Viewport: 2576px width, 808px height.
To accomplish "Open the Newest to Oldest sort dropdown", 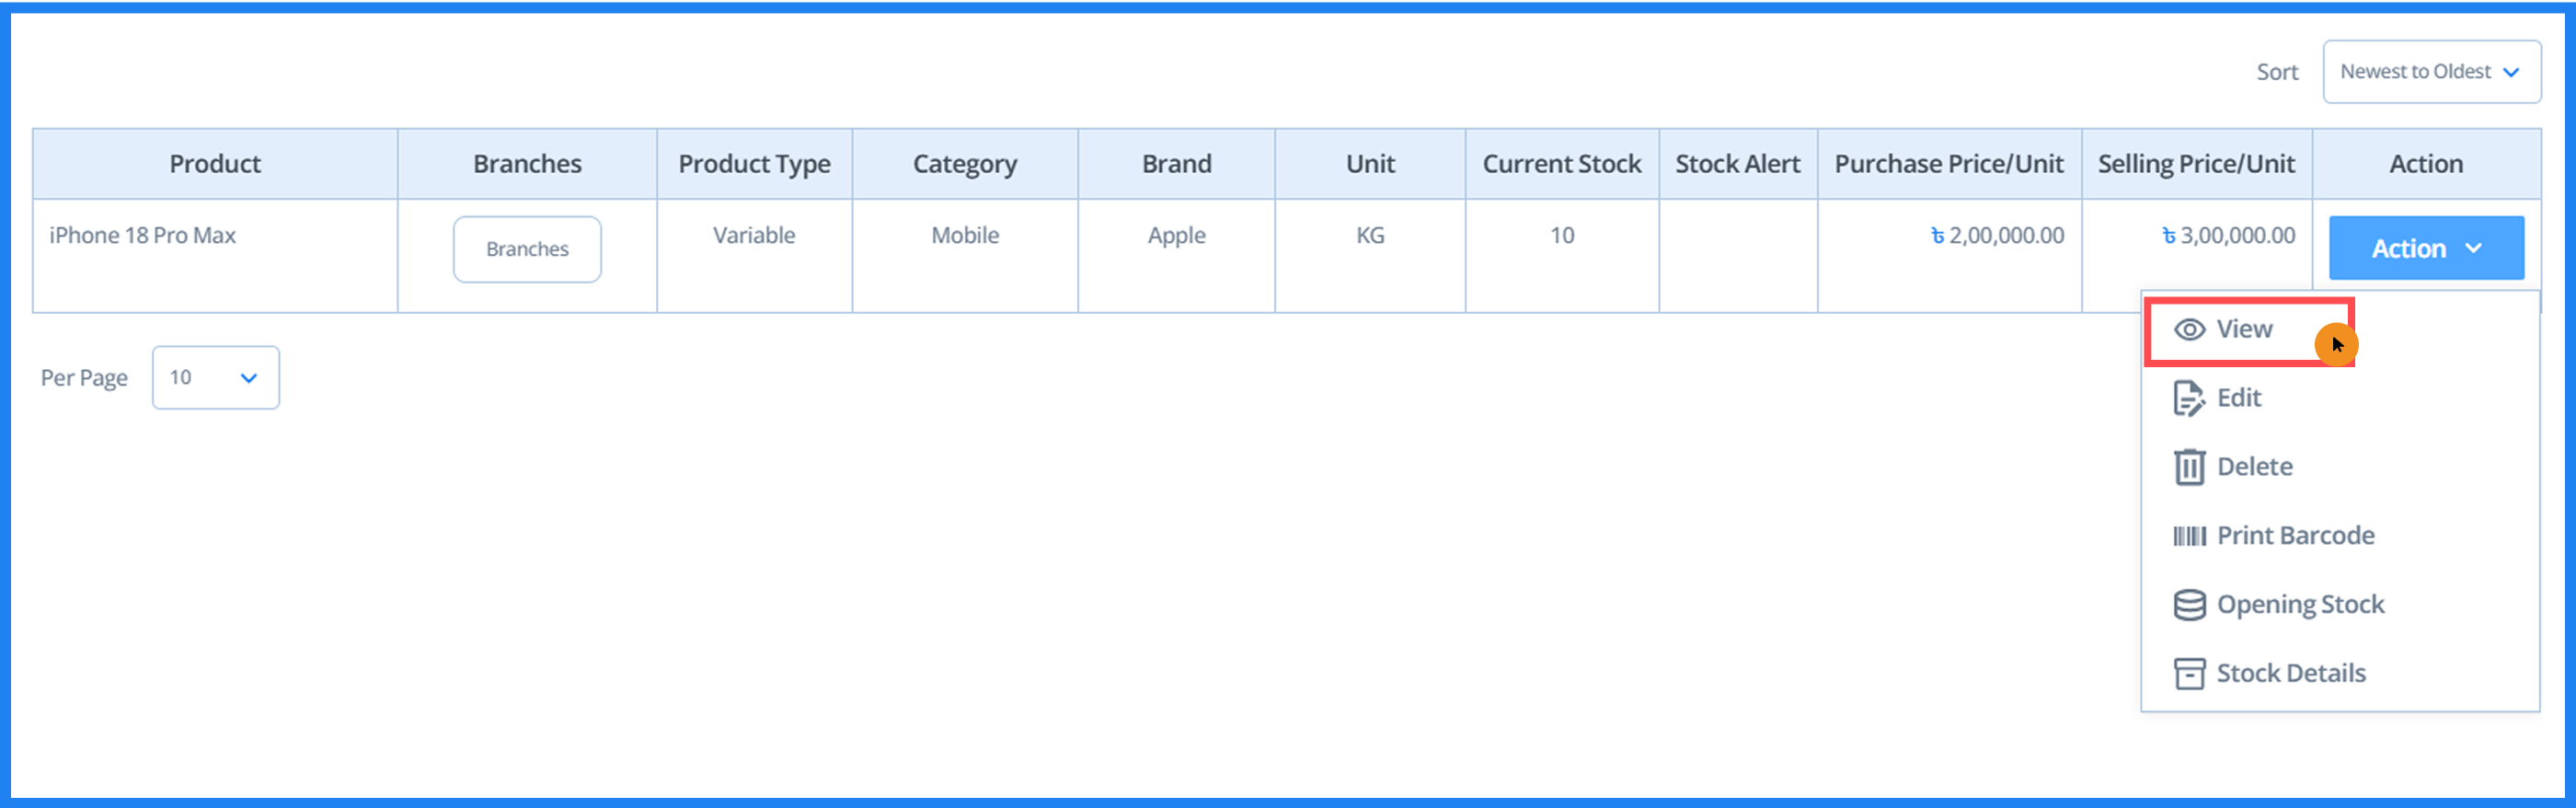I will 2430,72.
